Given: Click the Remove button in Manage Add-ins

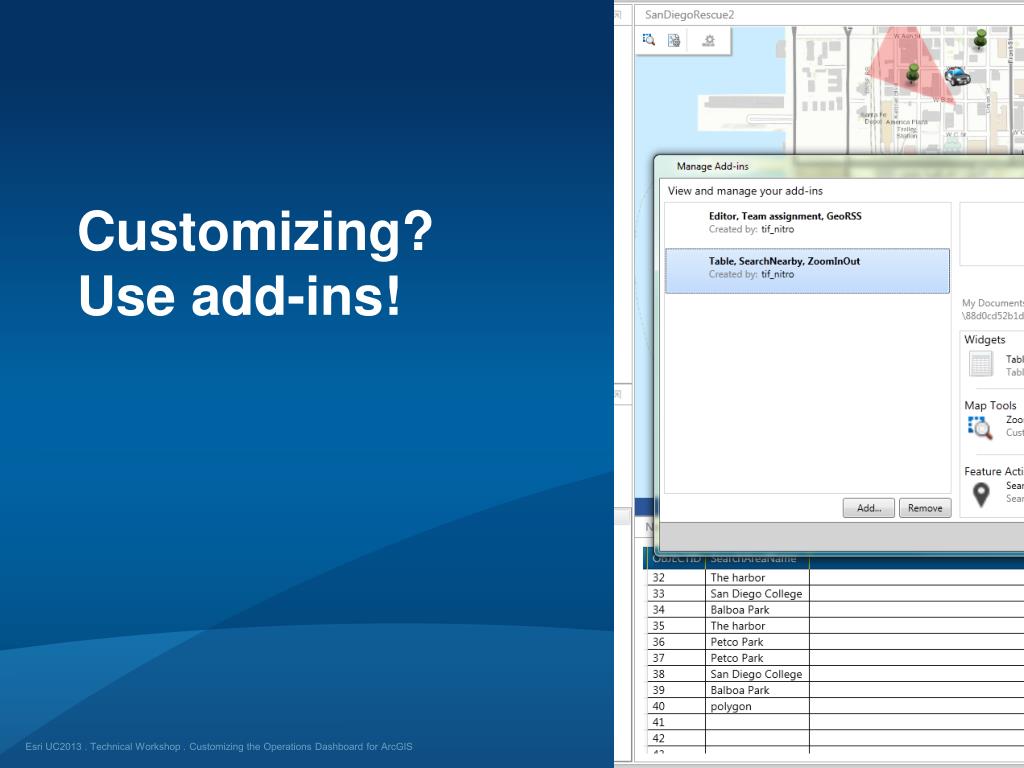Looking at the screenshot, I should click(925, 508).
